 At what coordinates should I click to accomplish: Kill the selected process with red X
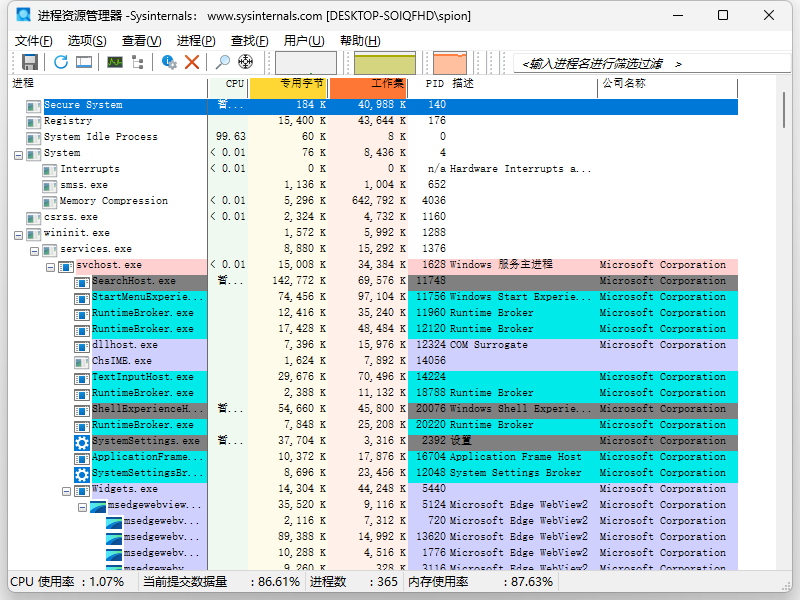click(x=191, y=61)
